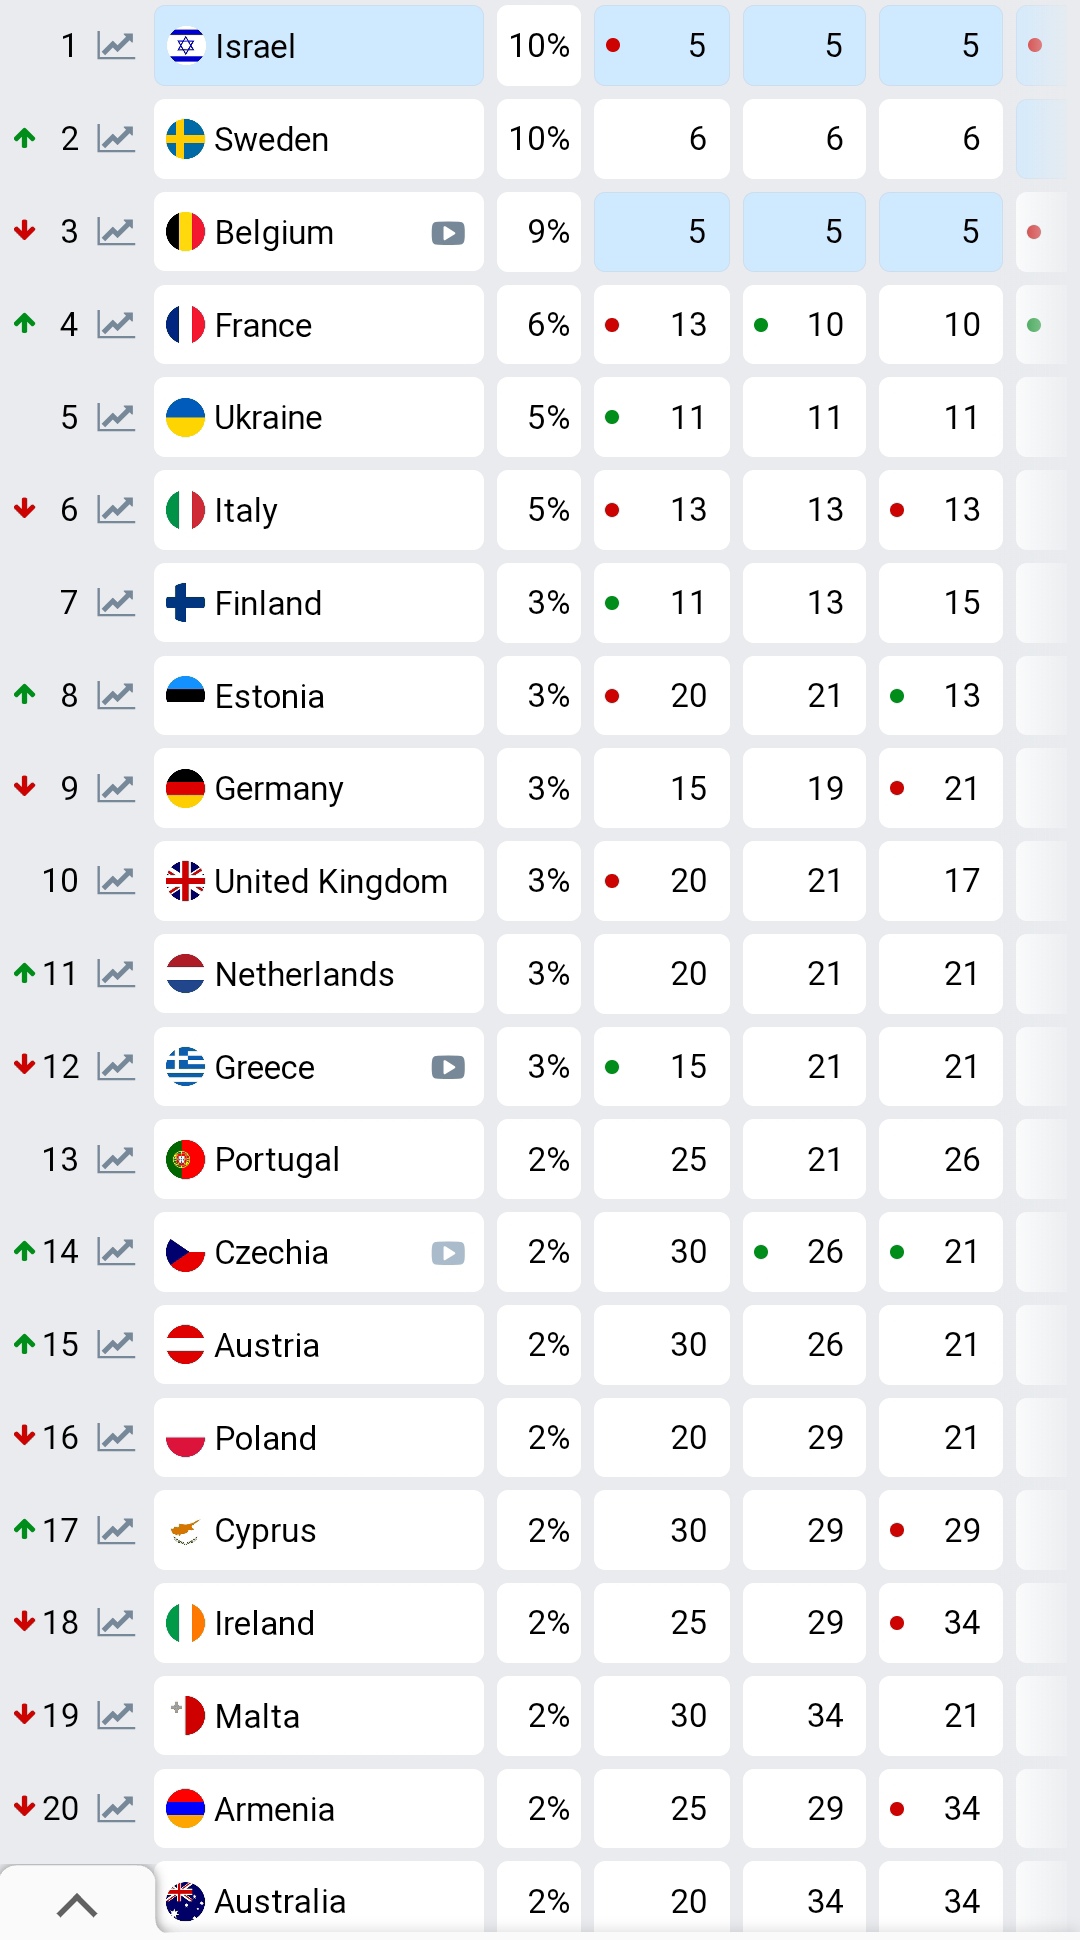Screen dimensions: 1080x1940
Task: Click the red dot beside Italy's odds
Action: (x=613, y=509)
